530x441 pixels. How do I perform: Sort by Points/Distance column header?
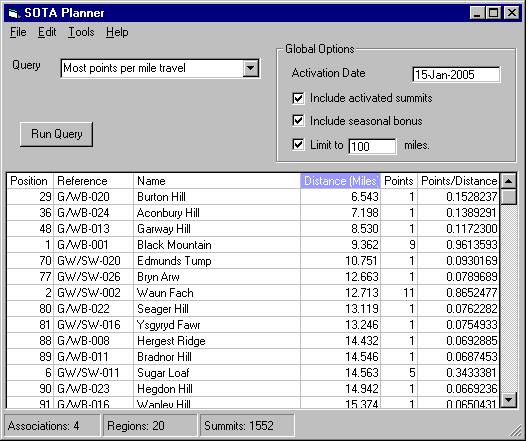459,181
